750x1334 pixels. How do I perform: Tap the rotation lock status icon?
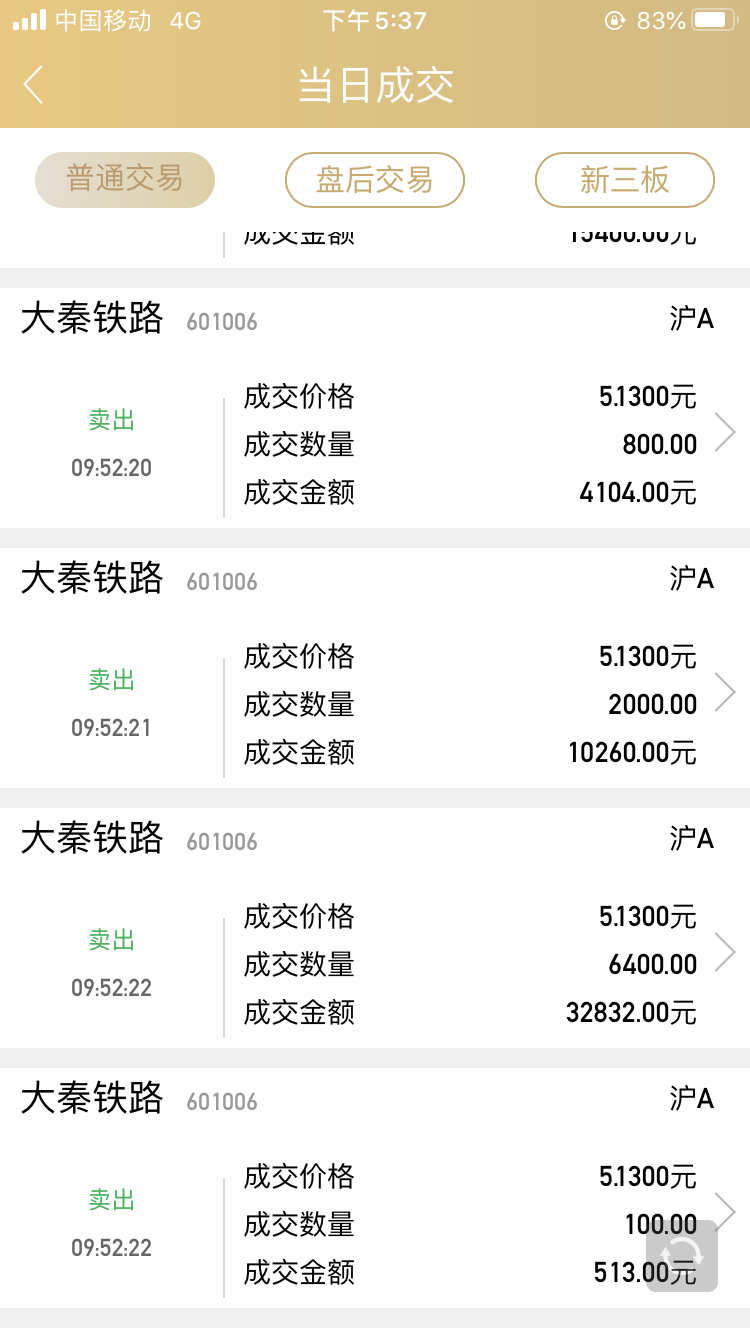pos(615,20)
